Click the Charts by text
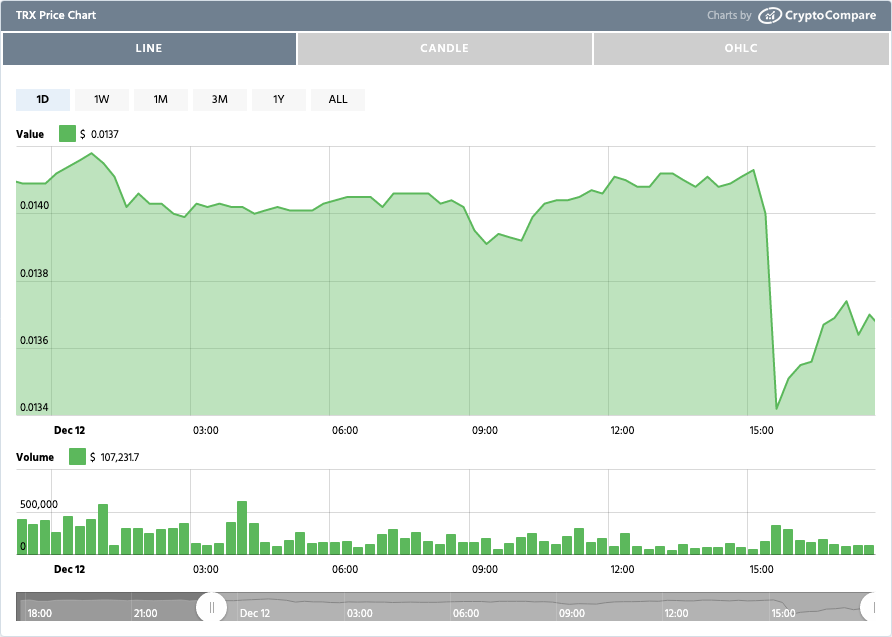The width and height of the screenshot is (892, 637). (x=729, y=15)
